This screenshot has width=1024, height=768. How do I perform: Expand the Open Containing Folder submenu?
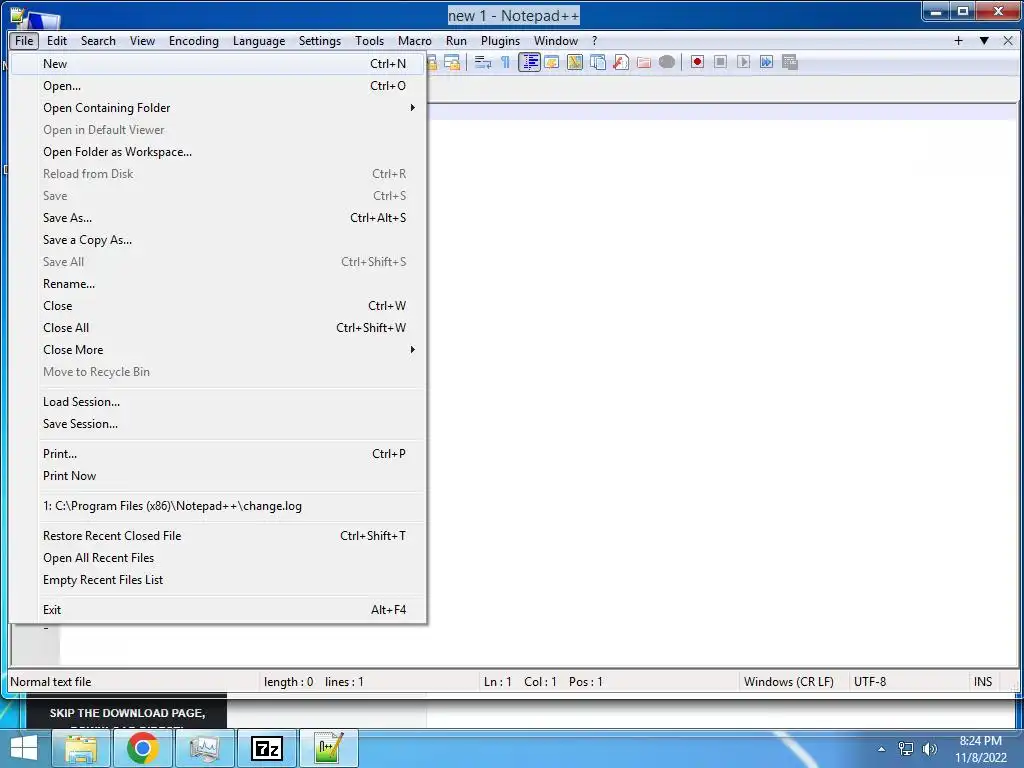click(x=219, y=108)
